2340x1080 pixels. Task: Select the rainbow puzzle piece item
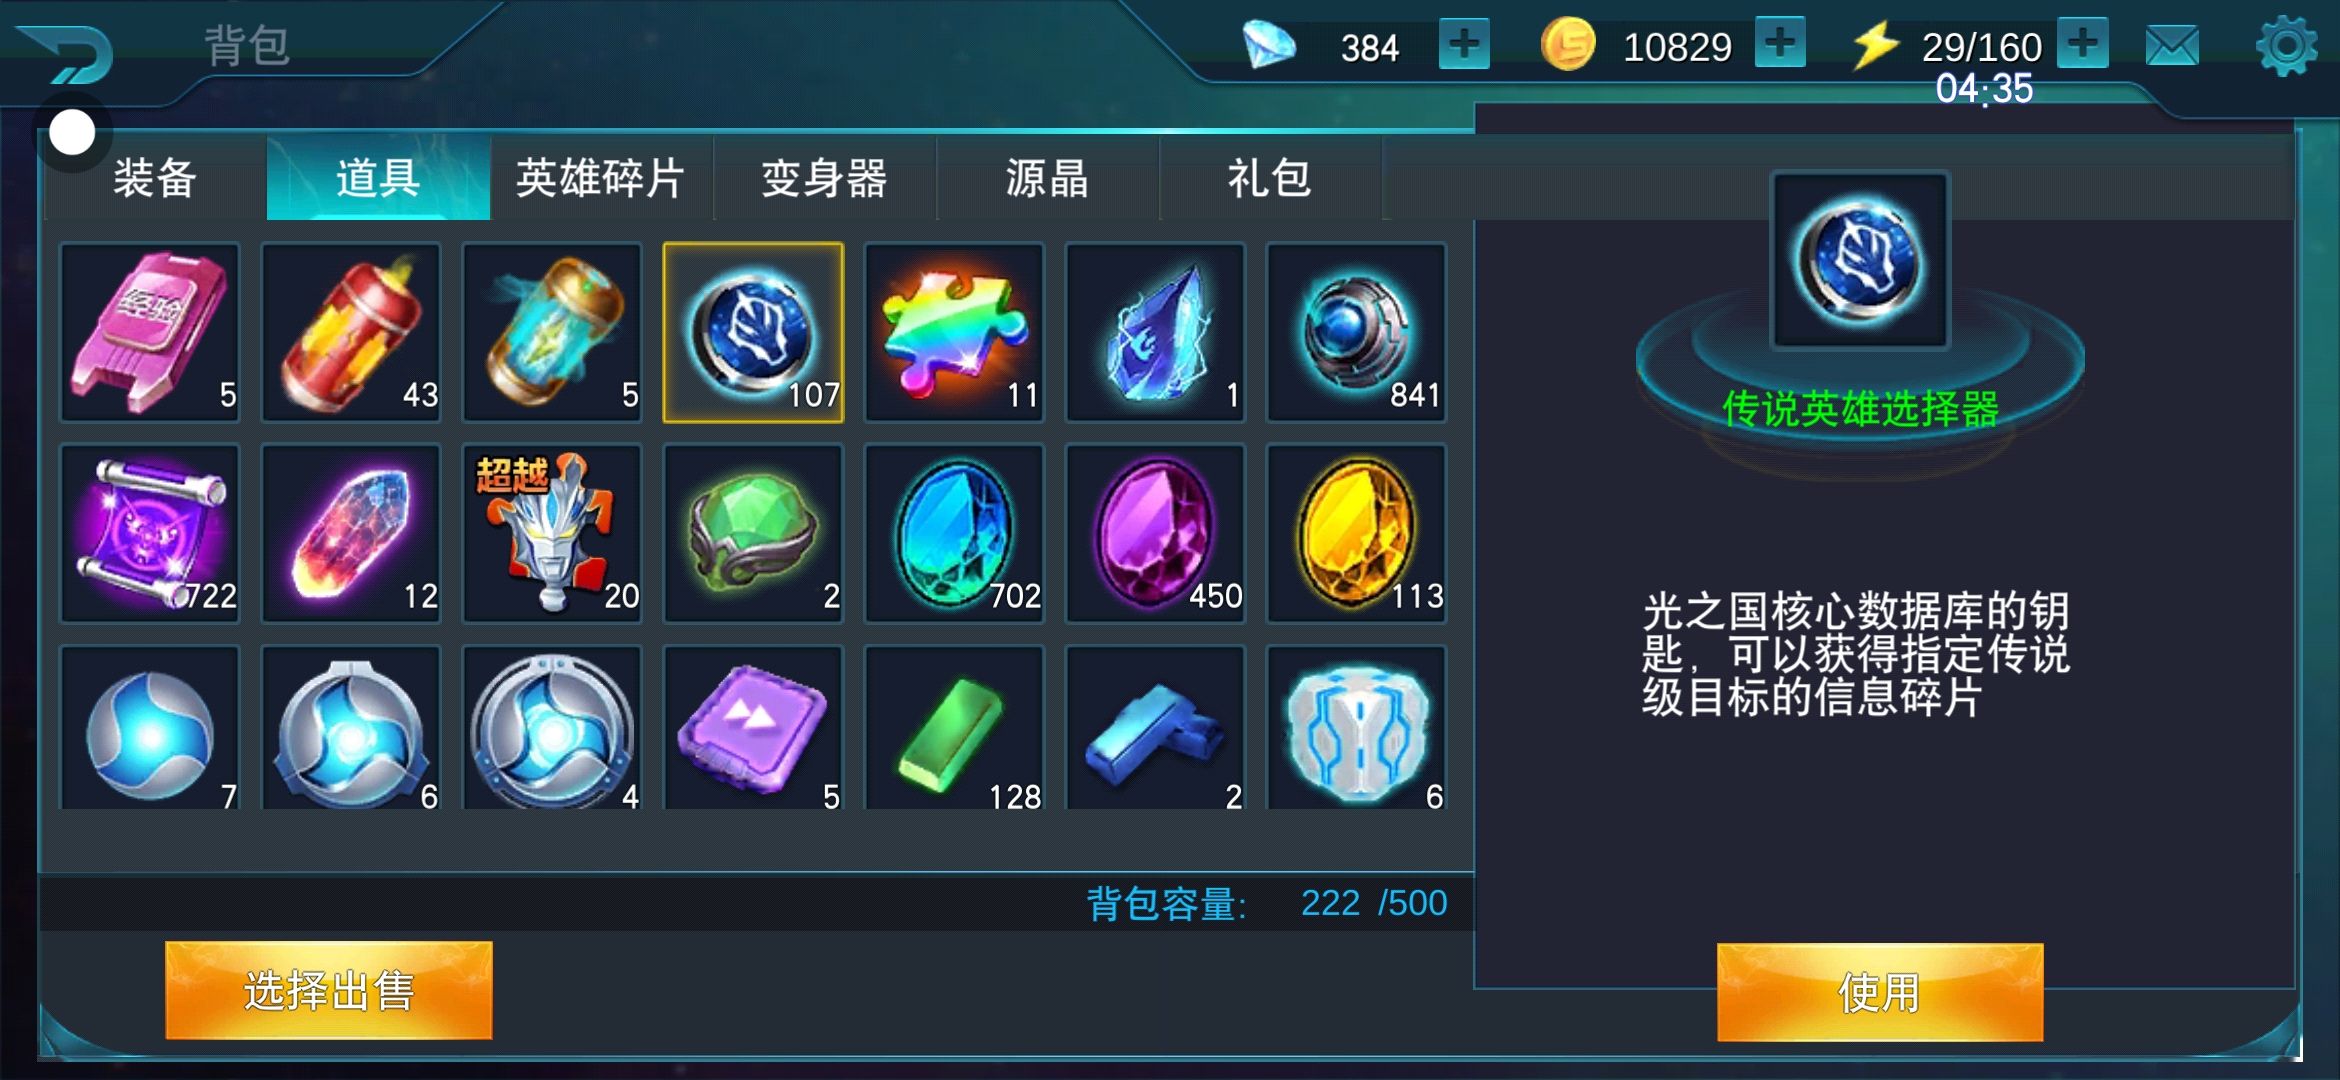pyautogui.click(x=954, y=332)
